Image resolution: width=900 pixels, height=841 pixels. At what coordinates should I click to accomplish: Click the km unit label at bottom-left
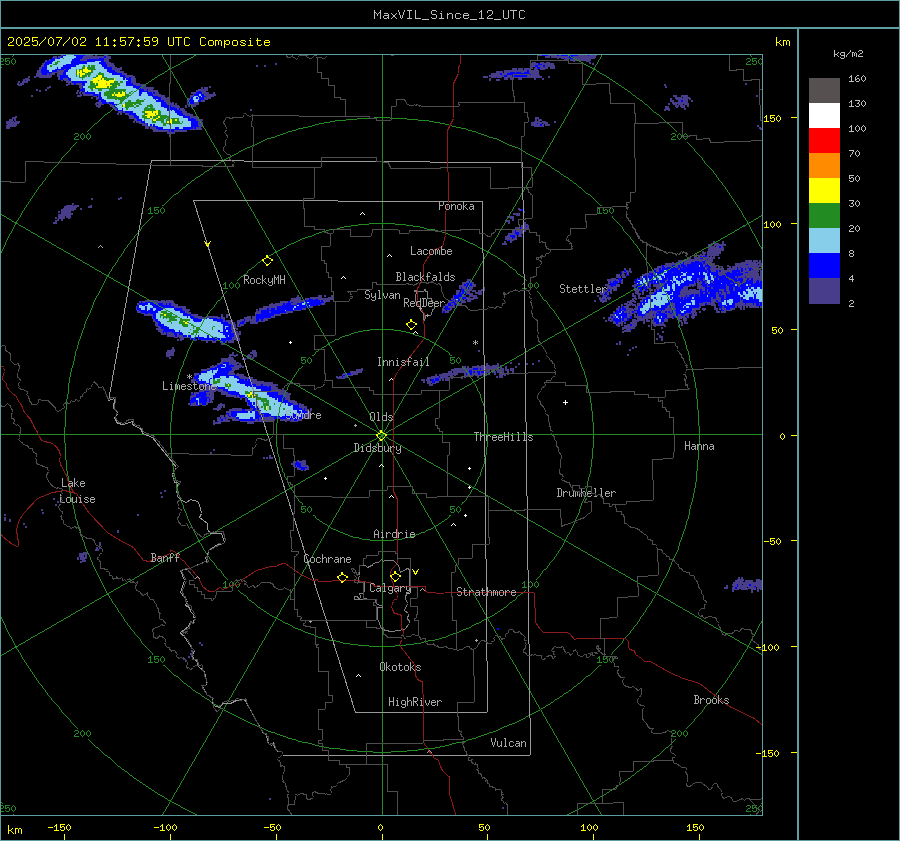[14, 830]
